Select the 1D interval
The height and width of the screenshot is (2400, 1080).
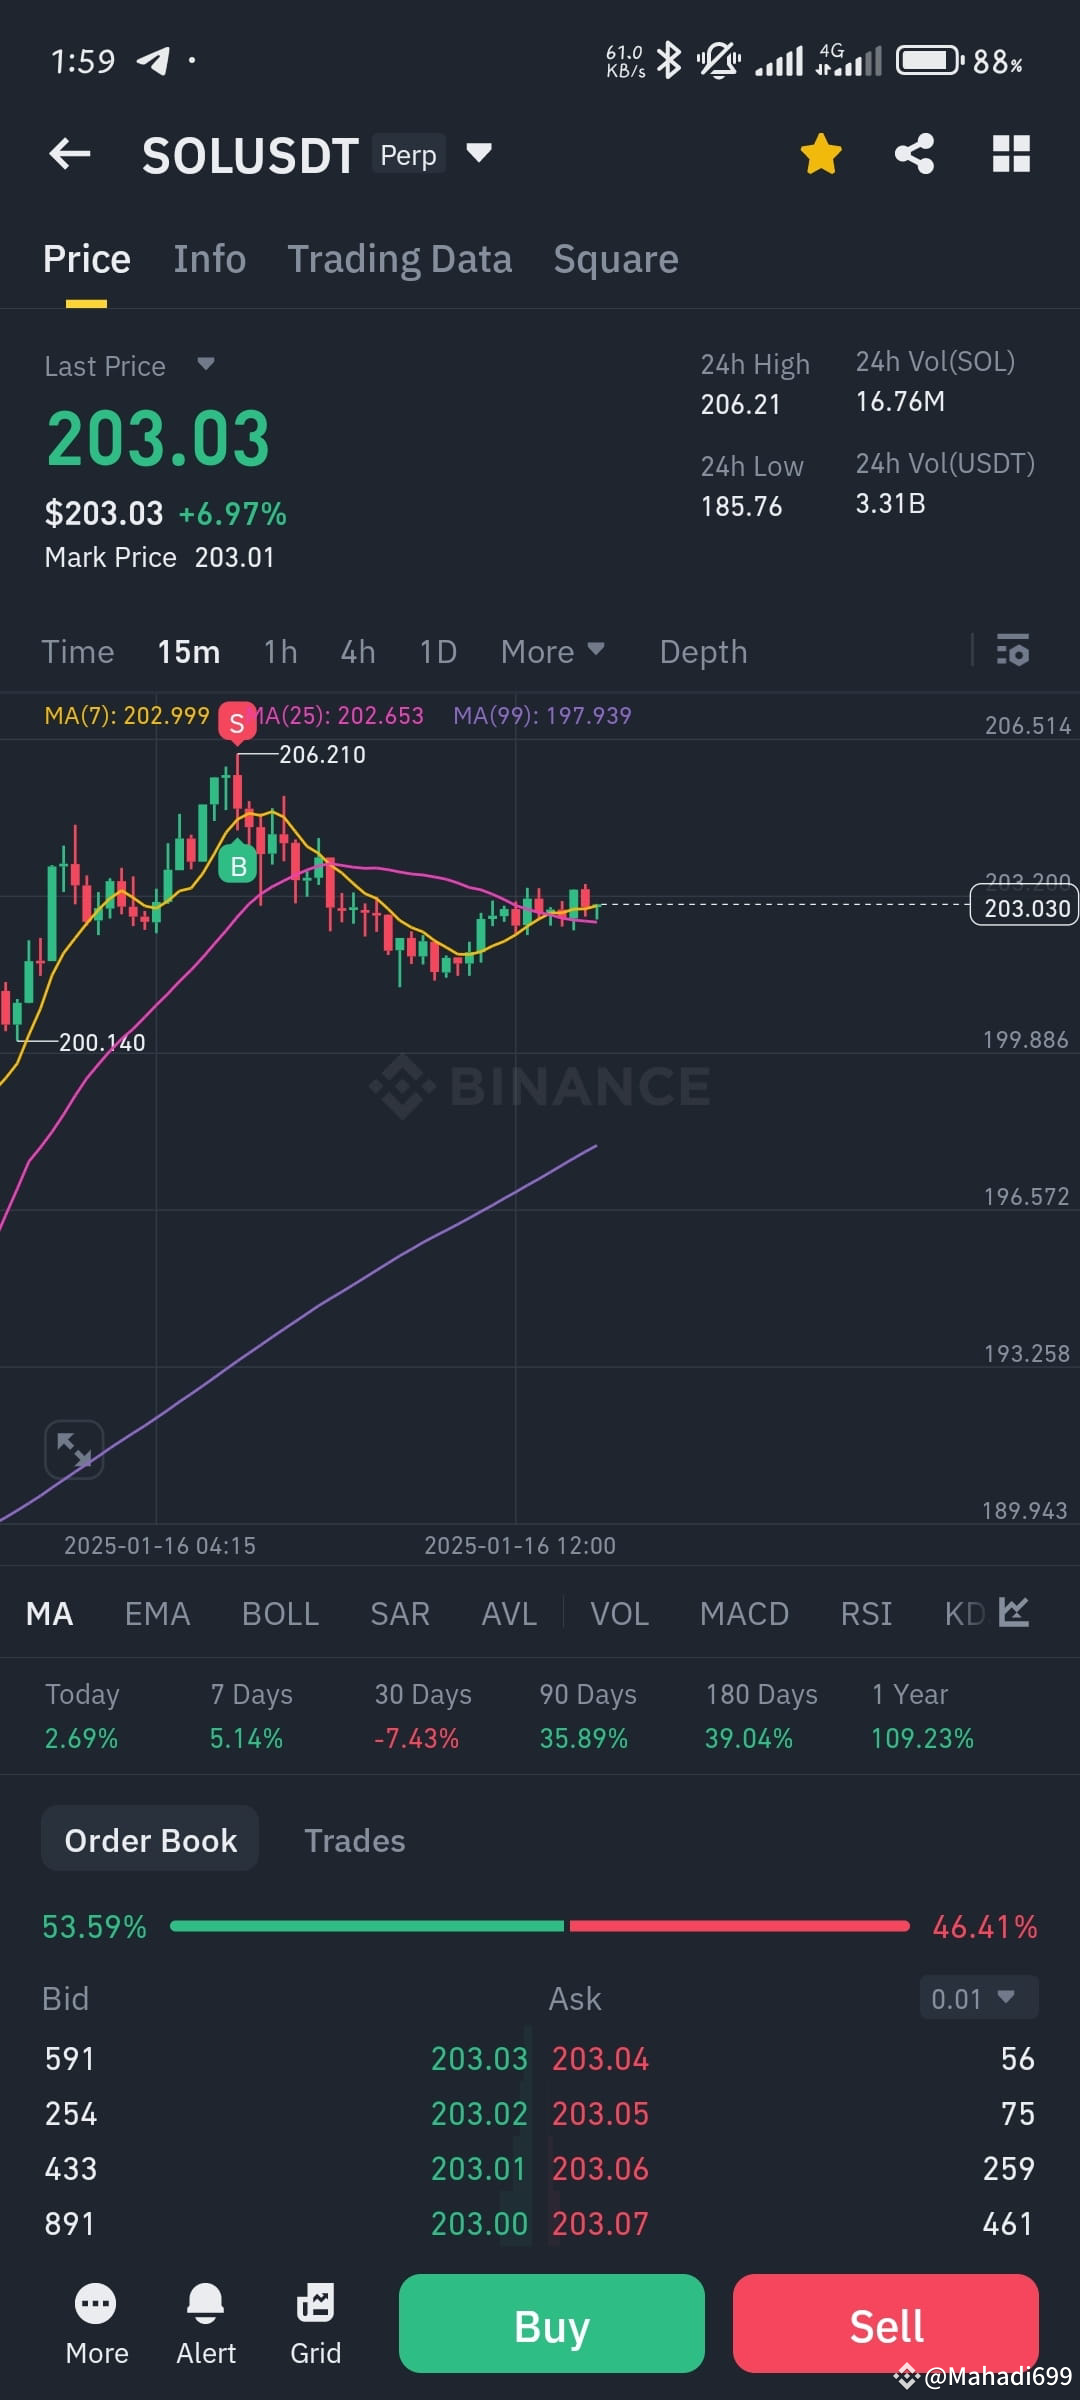click(438, 652)
